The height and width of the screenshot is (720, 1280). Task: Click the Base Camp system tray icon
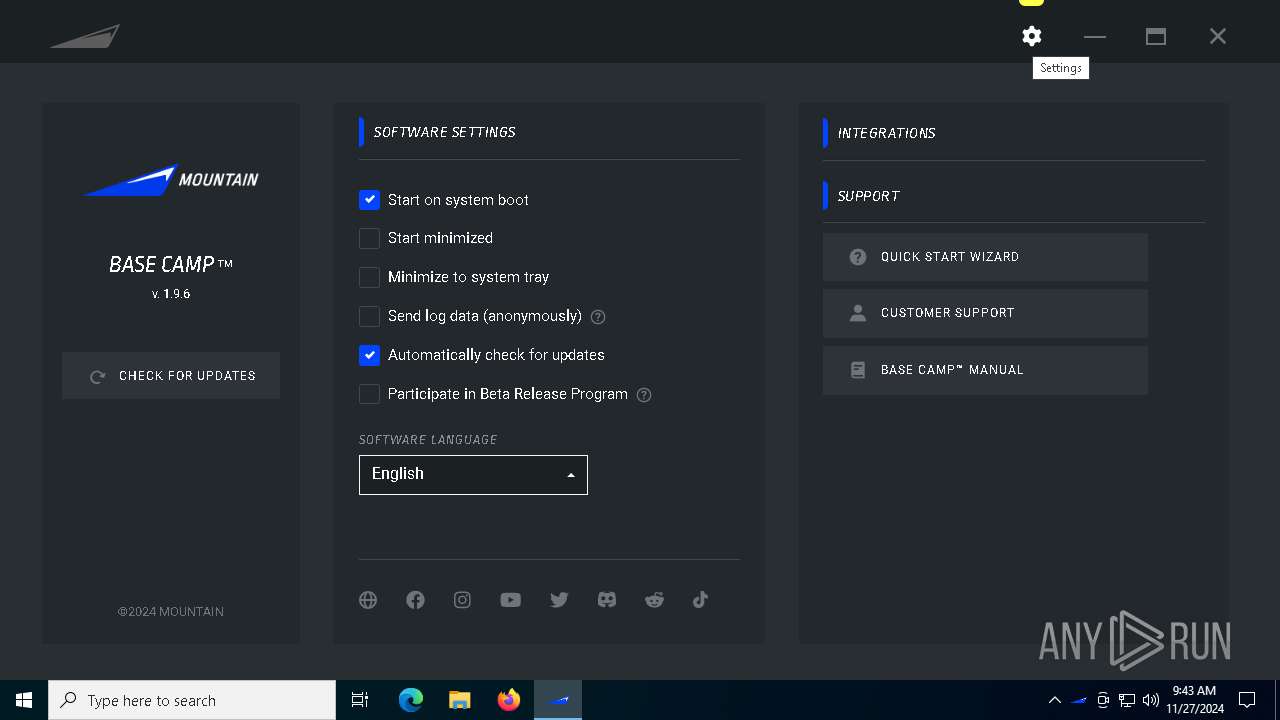[x=1079, y=700]
